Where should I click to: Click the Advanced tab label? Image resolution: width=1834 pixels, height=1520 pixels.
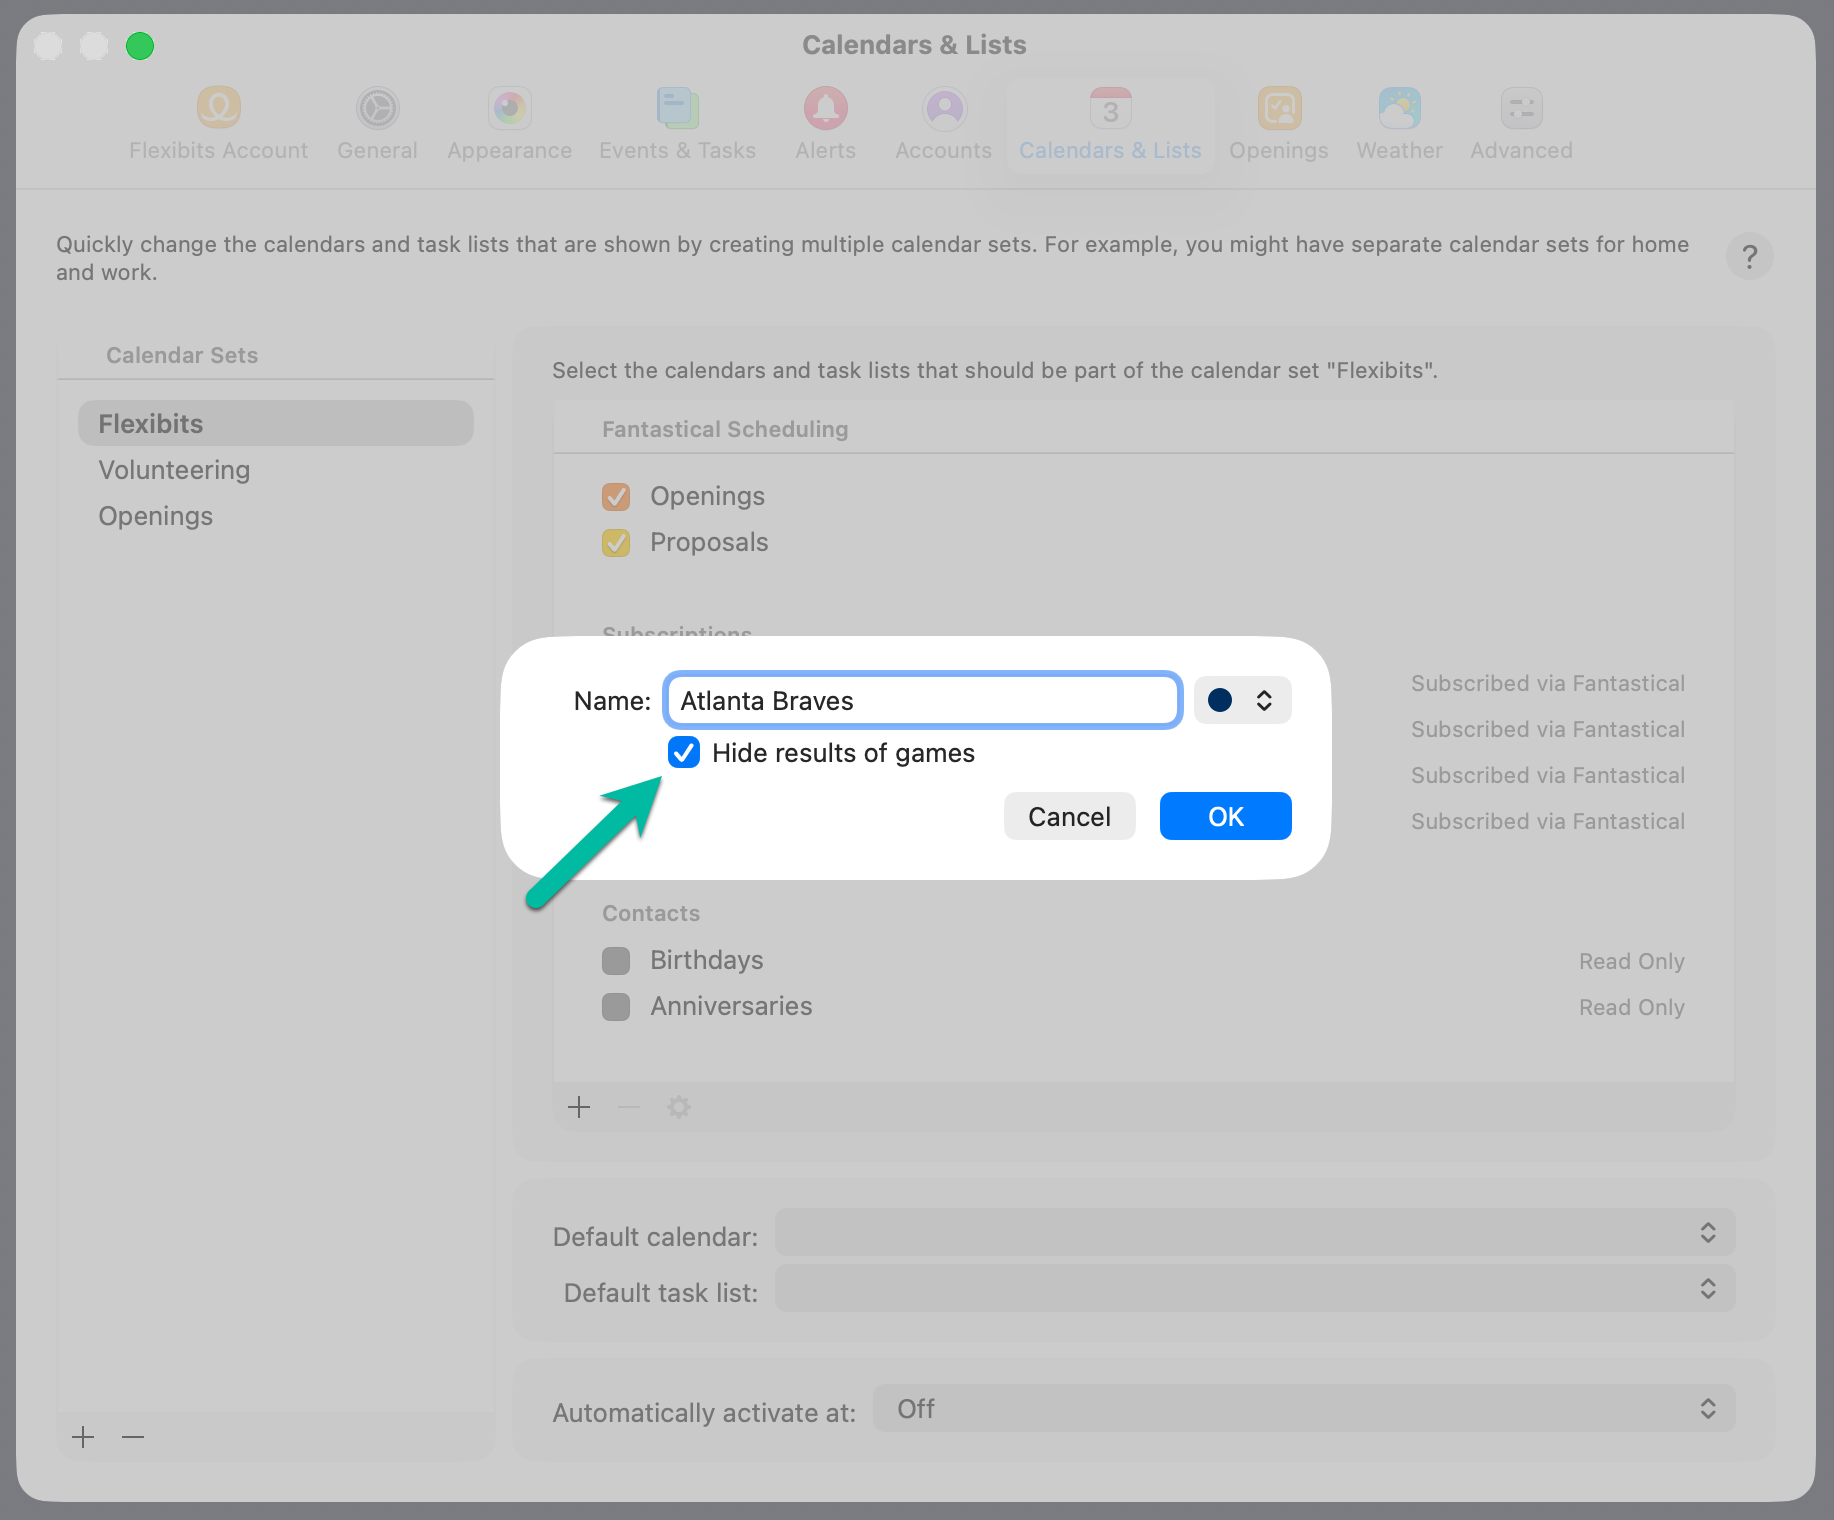tap(1522, 150)
